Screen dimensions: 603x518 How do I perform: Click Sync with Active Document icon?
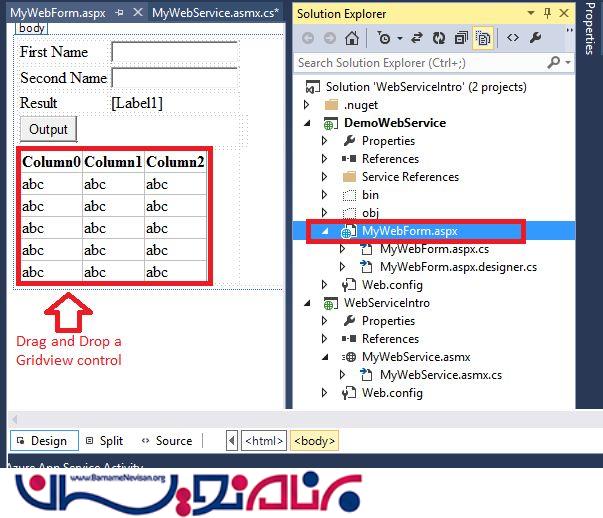(417, 38)
